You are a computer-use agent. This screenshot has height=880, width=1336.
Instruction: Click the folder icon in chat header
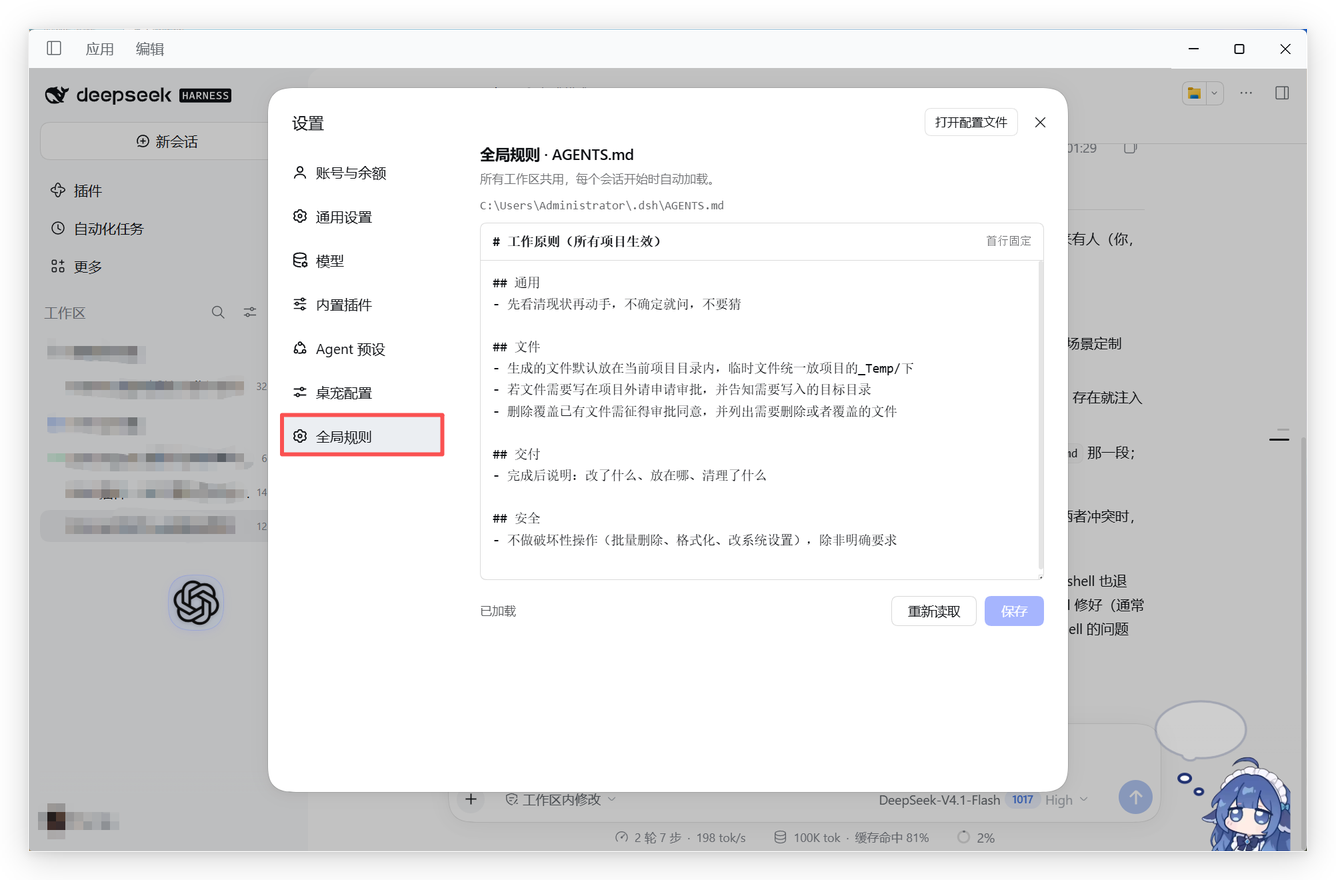(1194, 93)
